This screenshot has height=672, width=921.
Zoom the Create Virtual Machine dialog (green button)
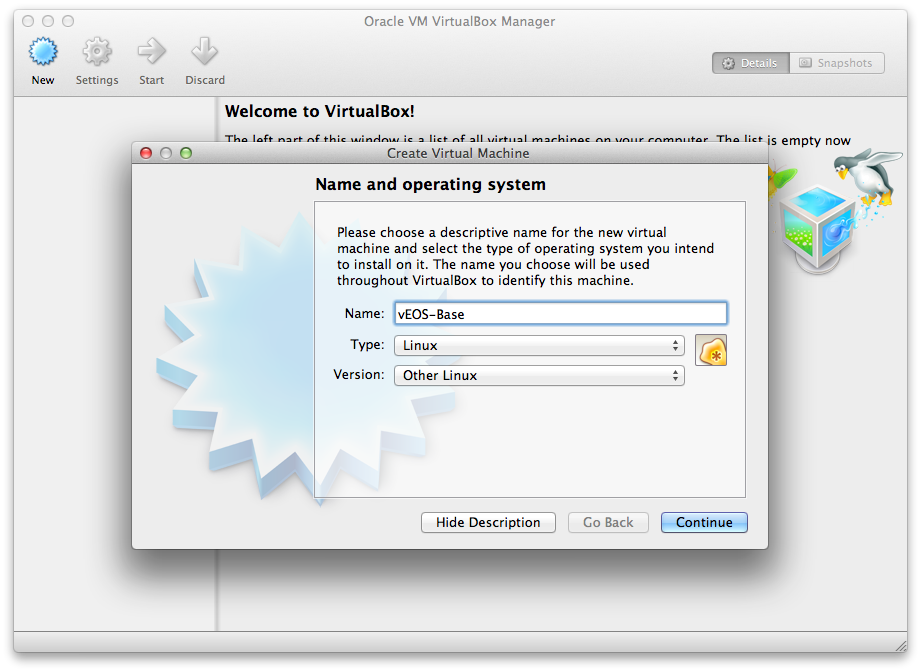(x=186, y=153)
